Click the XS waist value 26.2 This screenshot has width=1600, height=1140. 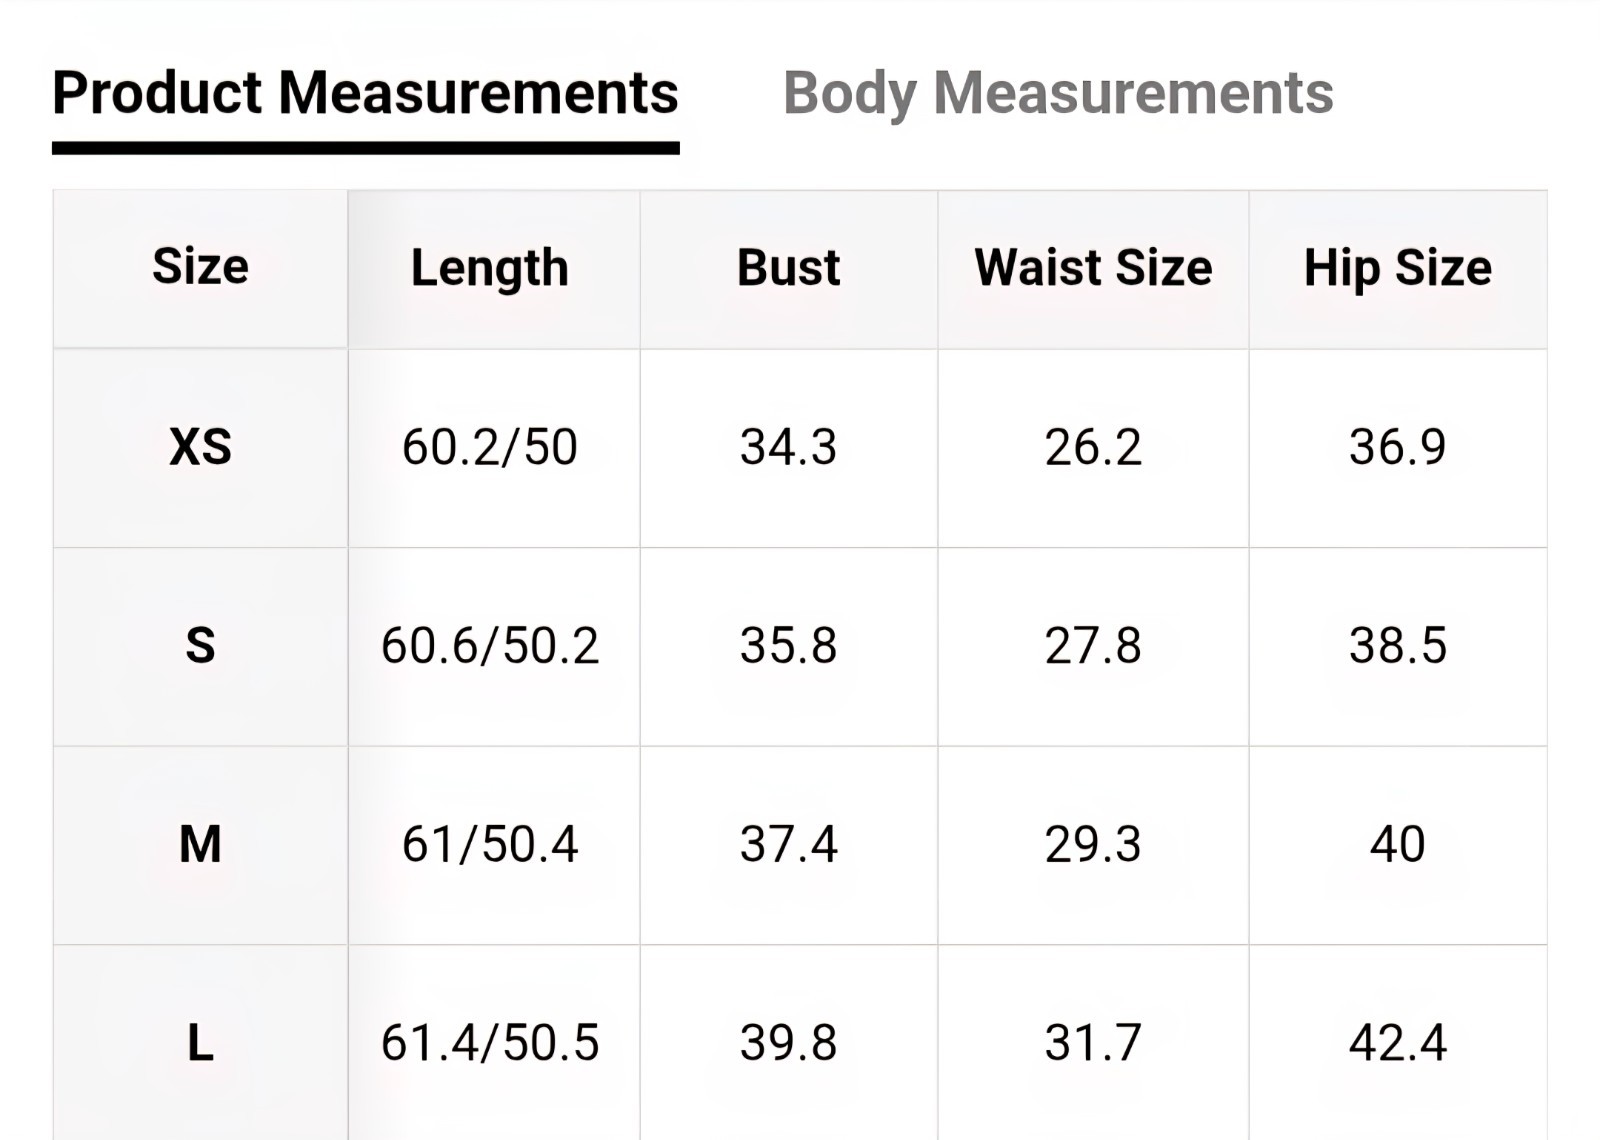[x=1093, y=447]
